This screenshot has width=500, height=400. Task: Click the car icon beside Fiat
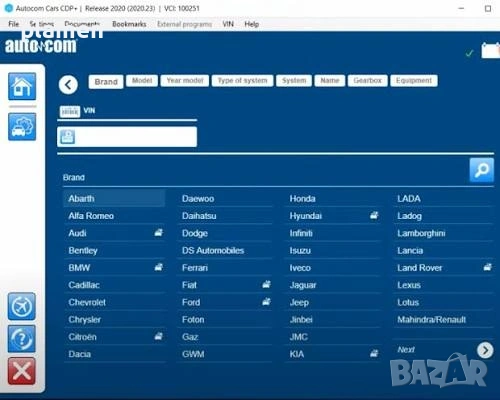266,285
